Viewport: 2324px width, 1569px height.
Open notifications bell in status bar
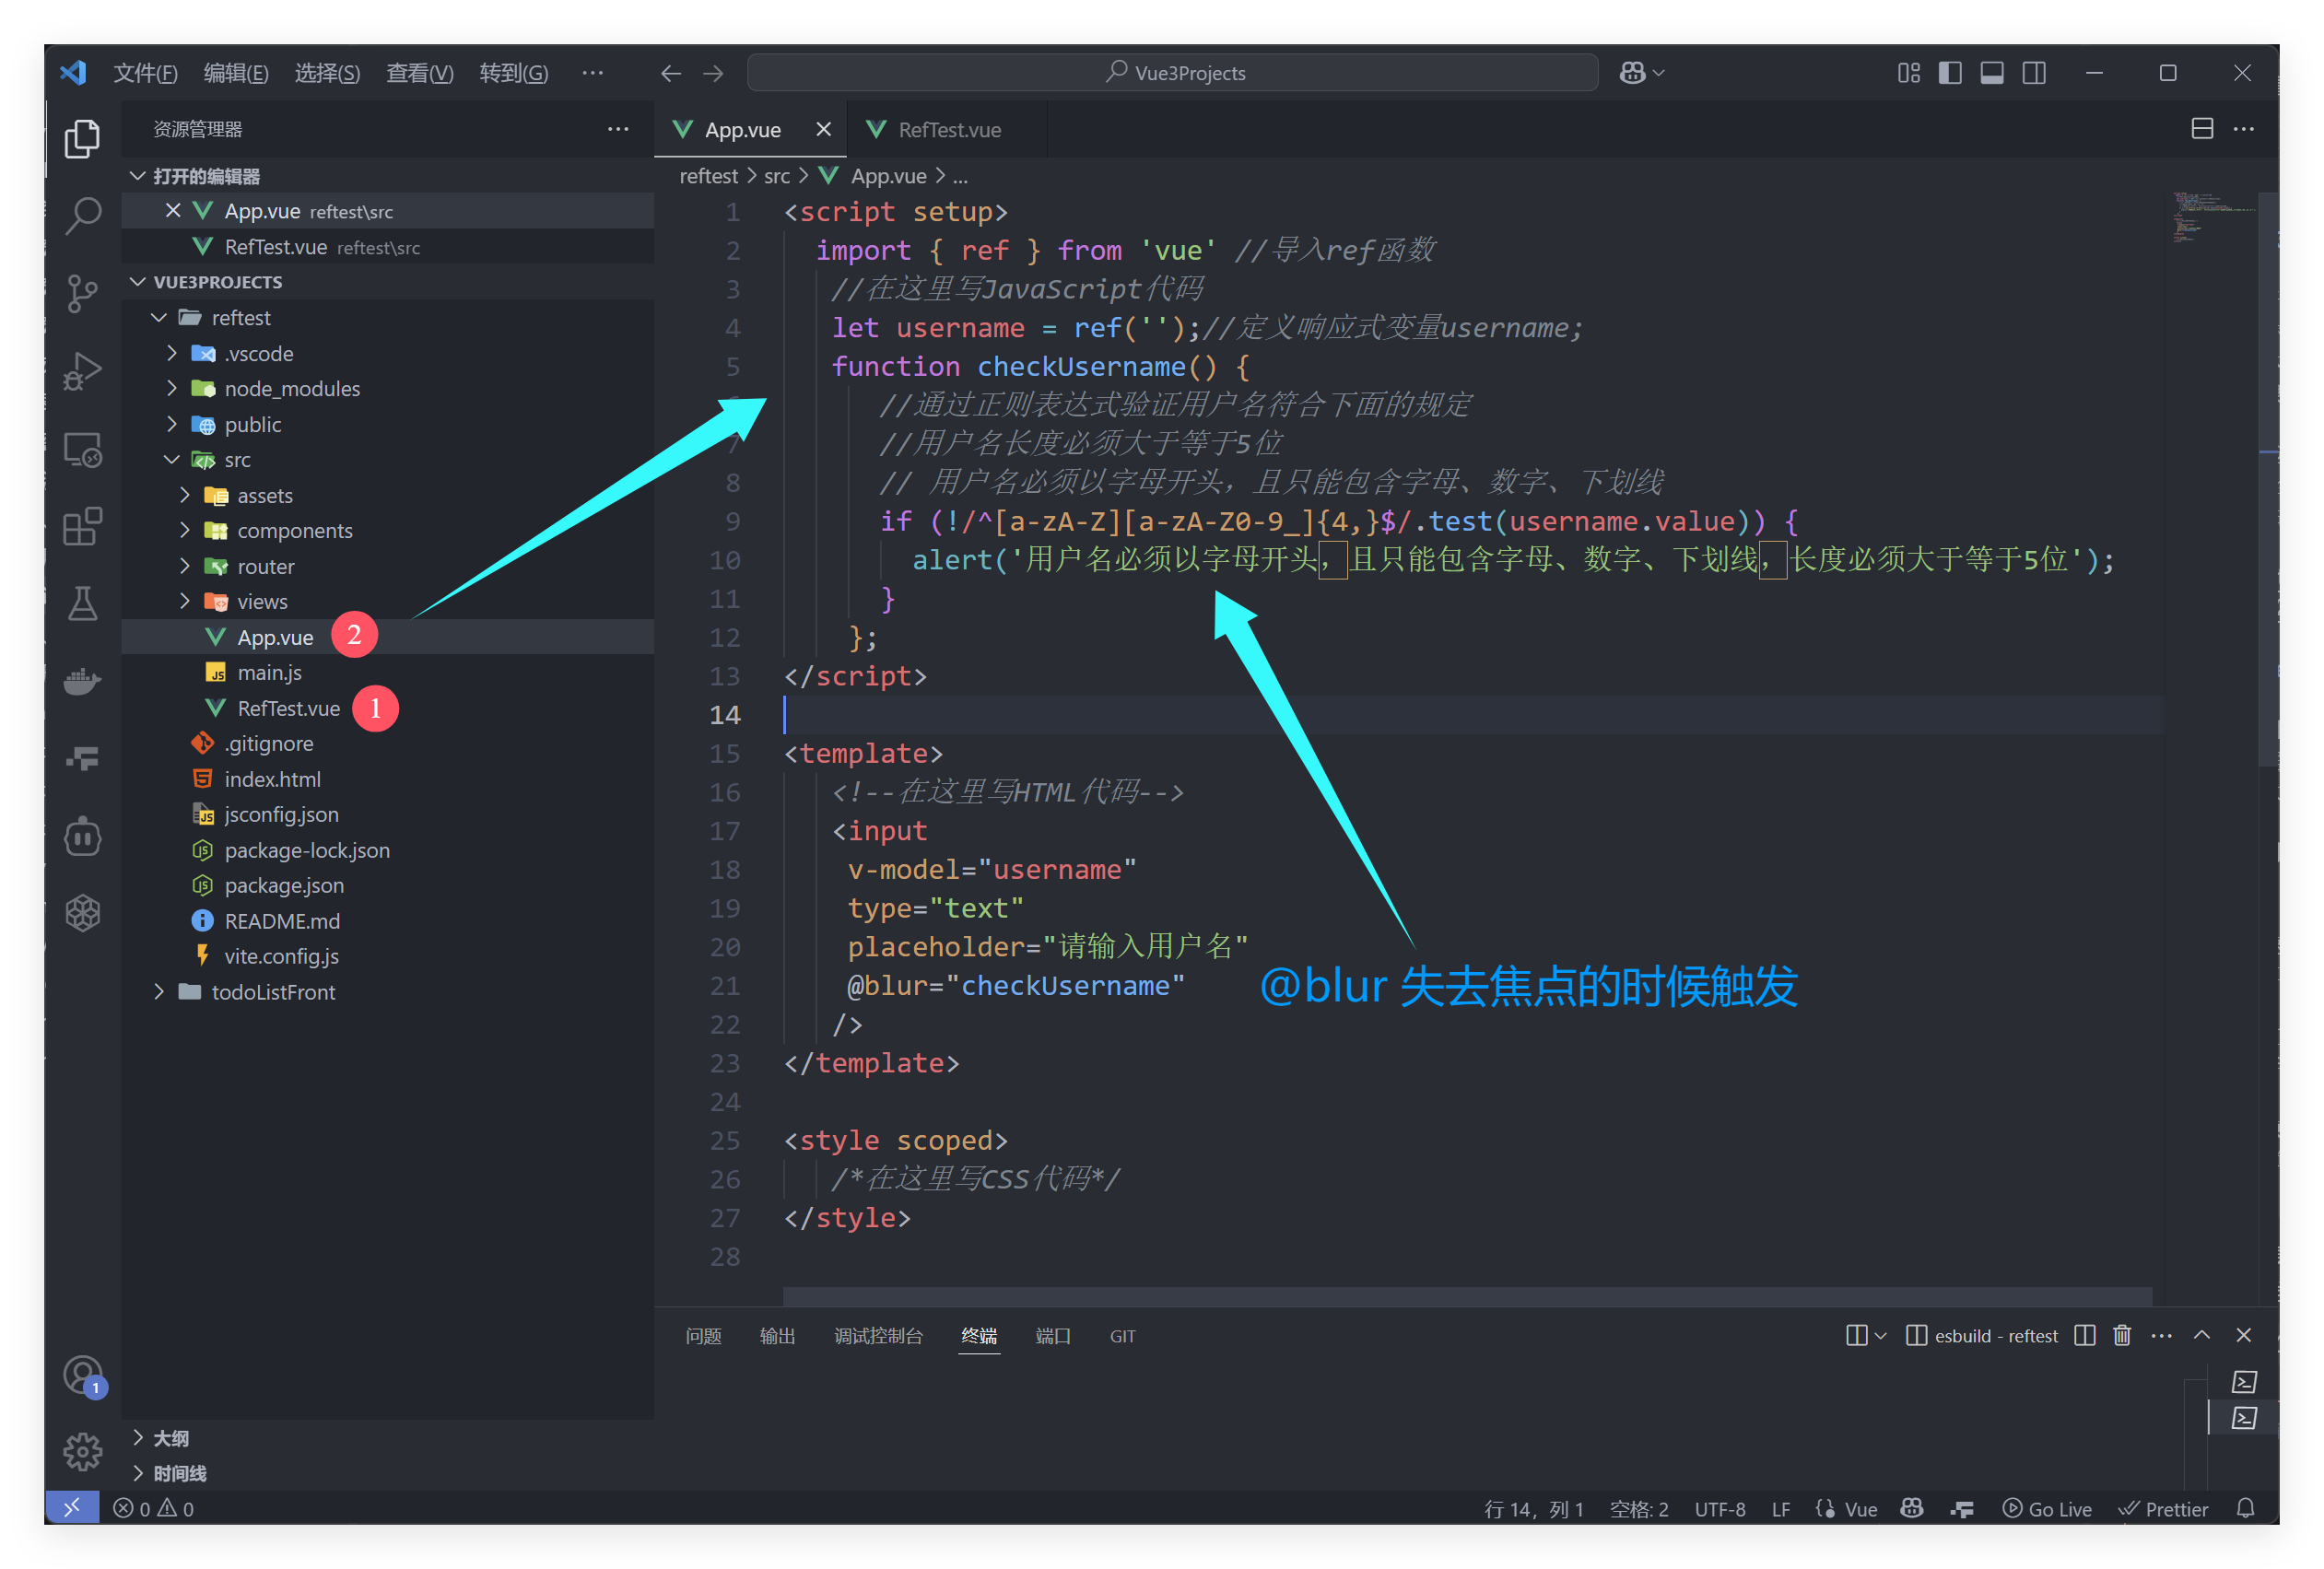pos(2246,1508)
